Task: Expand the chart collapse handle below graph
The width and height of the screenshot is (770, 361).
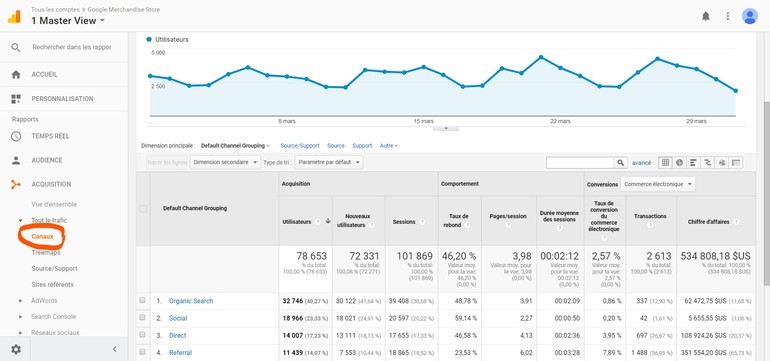Action: pos(446,128)
